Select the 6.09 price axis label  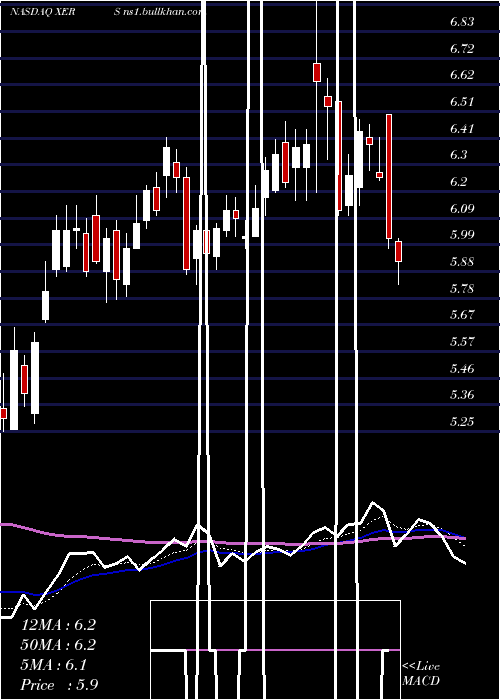pyautogui.click(x=462, y=208)
